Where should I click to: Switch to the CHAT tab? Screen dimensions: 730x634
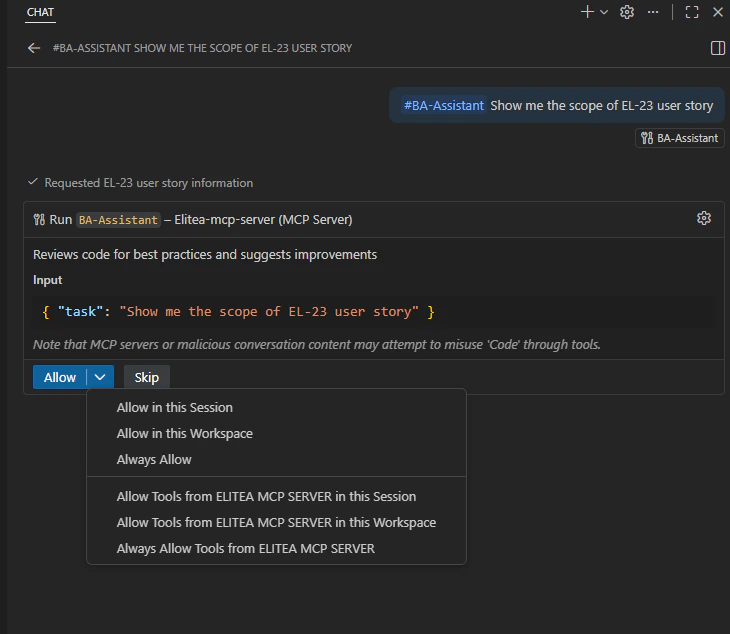click(x=40, y=13)
